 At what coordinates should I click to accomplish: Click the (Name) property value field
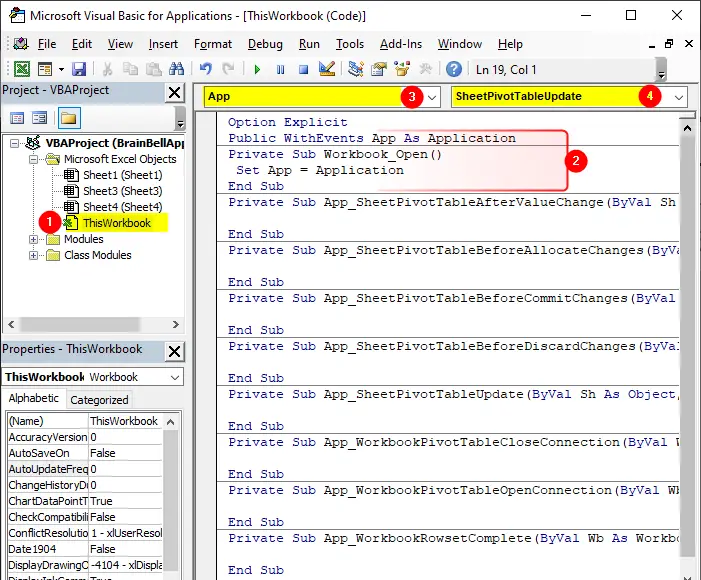(126, 421)
